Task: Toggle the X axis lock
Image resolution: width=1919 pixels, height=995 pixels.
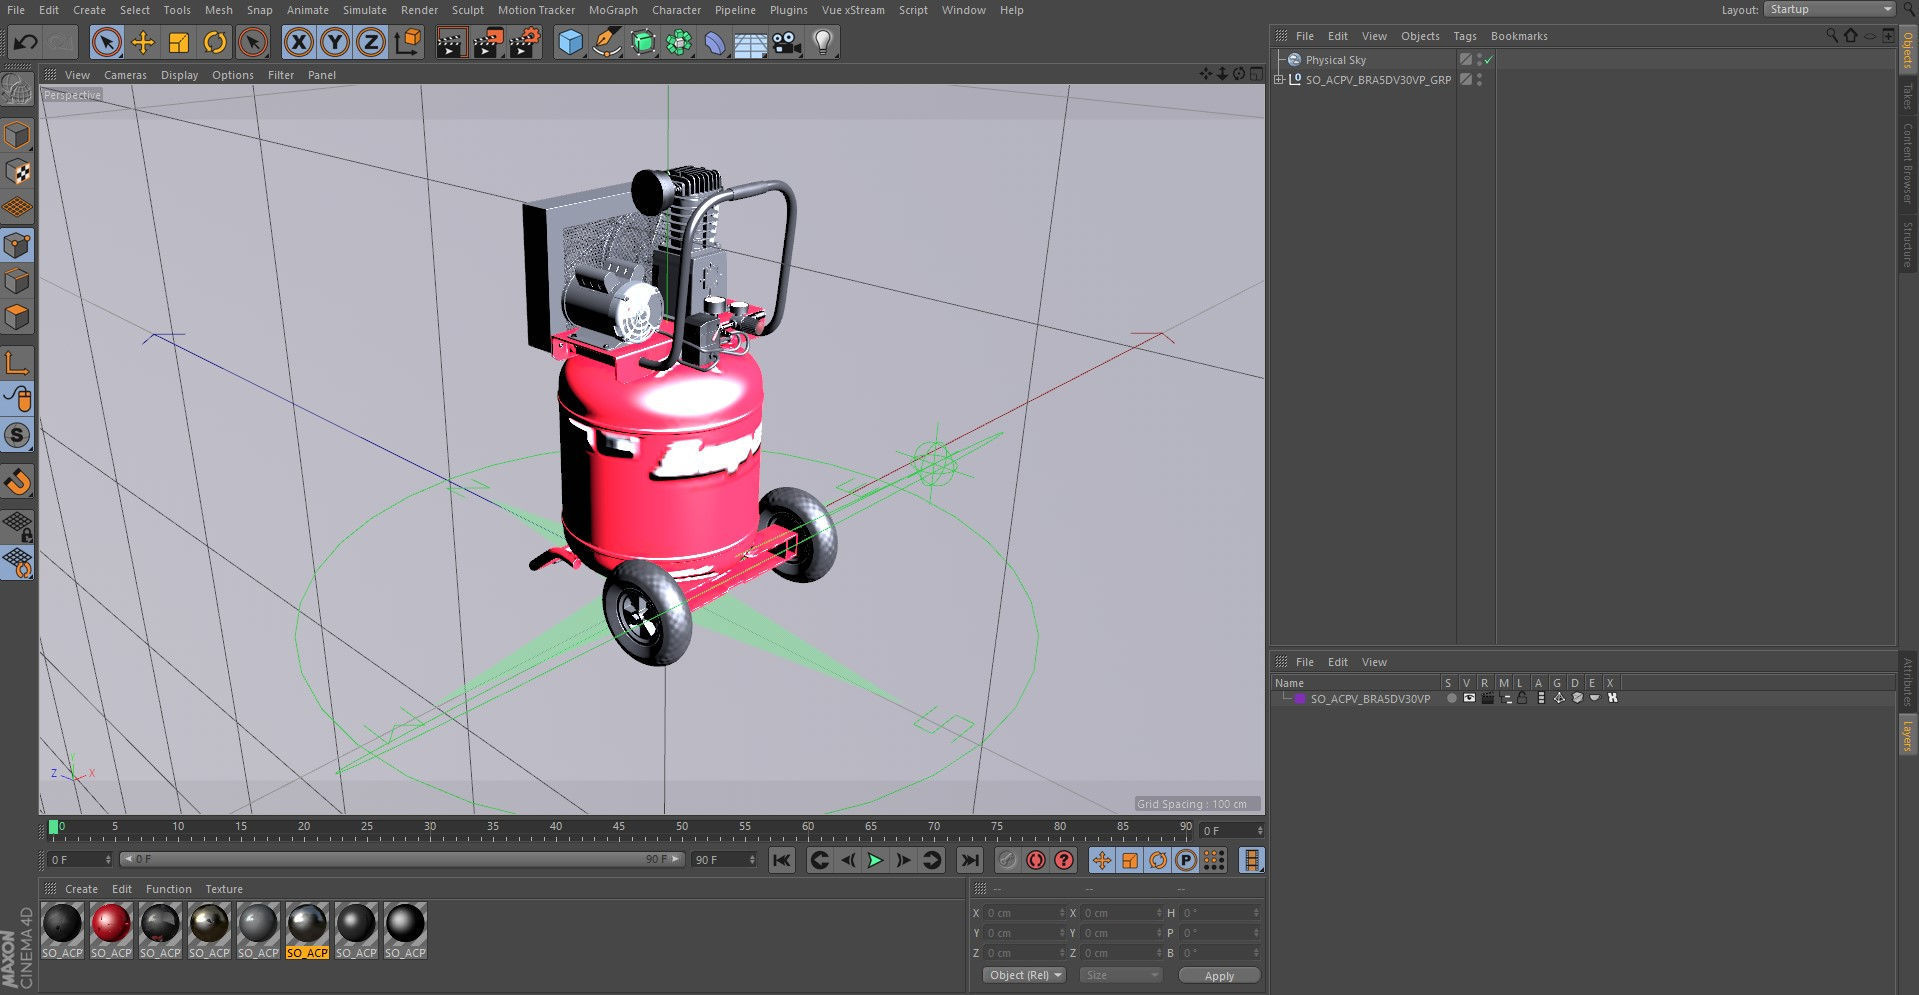Action: 298,42
